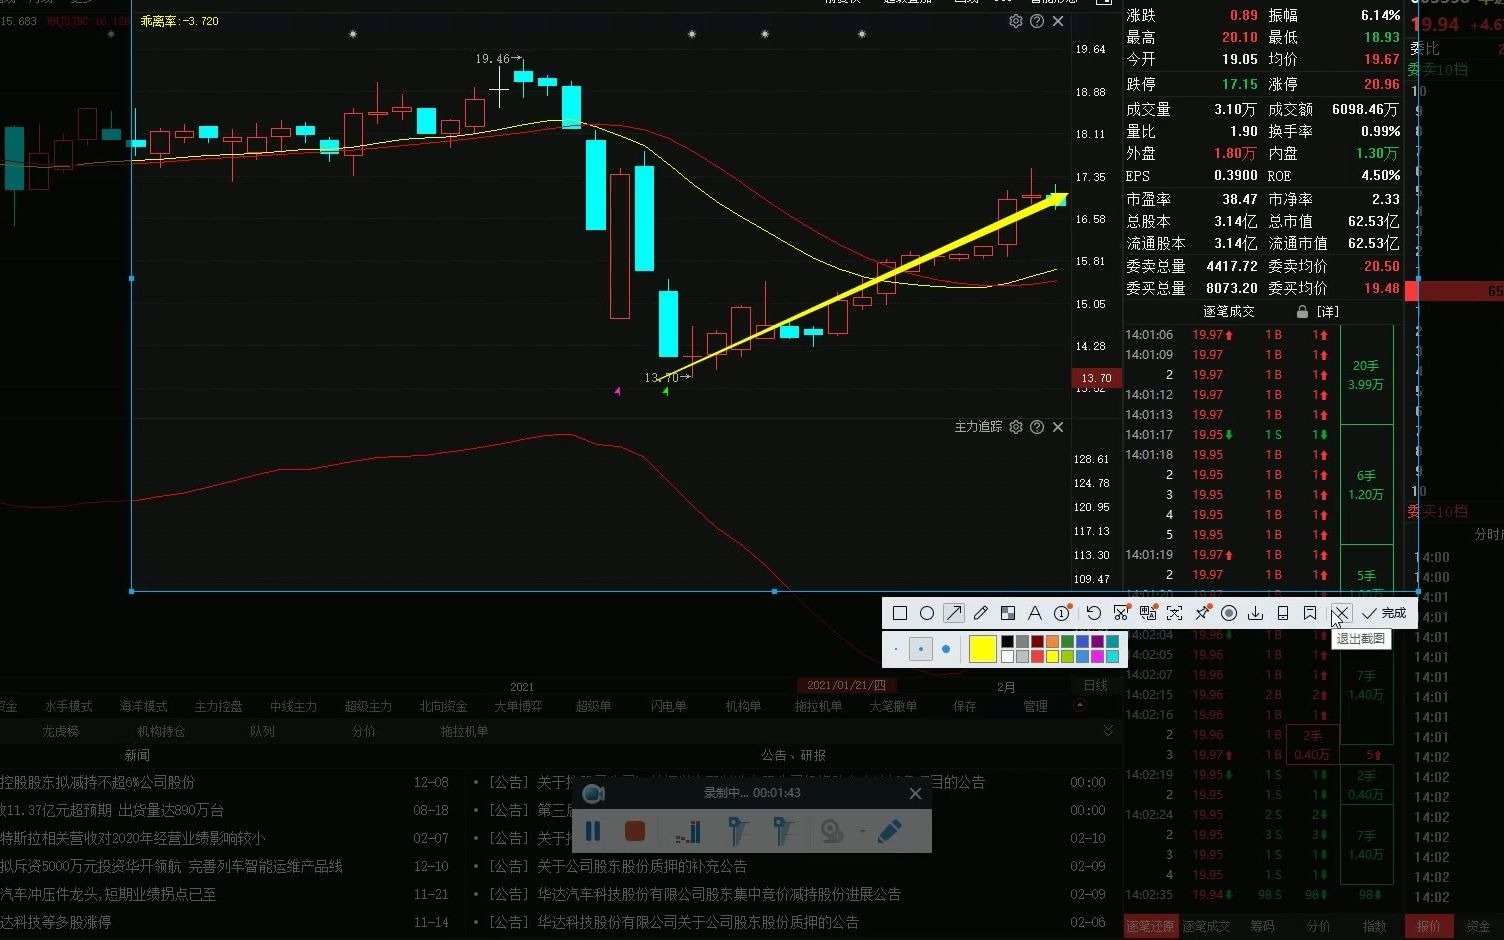Viewport: 1504px width, 940px height.
Task: Collapse the news panel chevron
Action: [1108, 731]
